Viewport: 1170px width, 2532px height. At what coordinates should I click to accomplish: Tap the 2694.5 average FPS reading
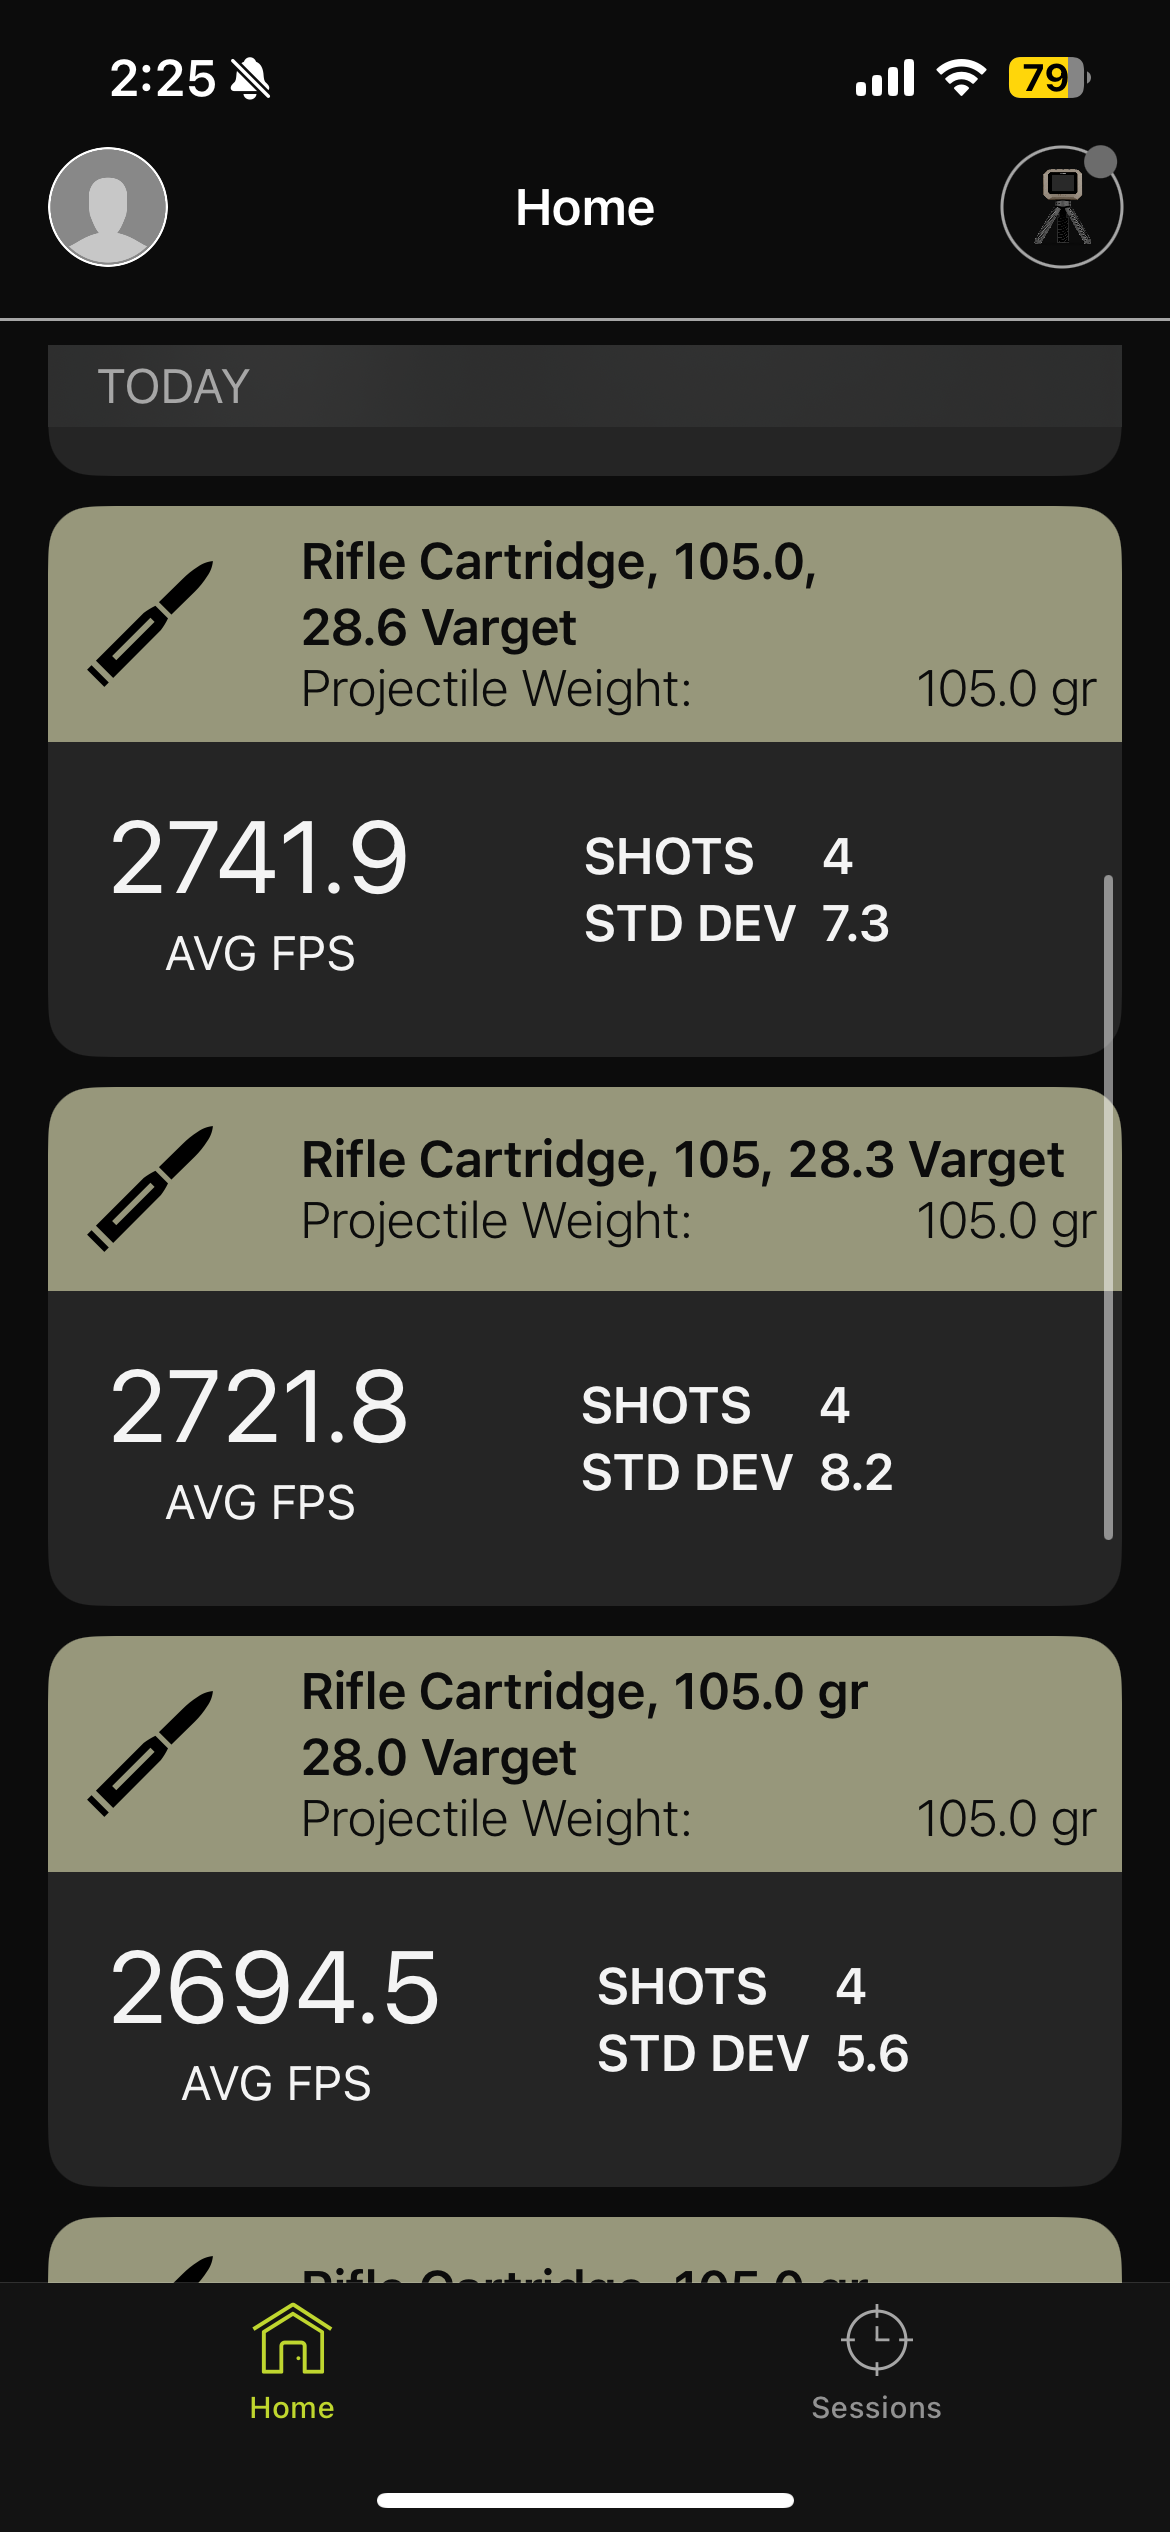274,1989
